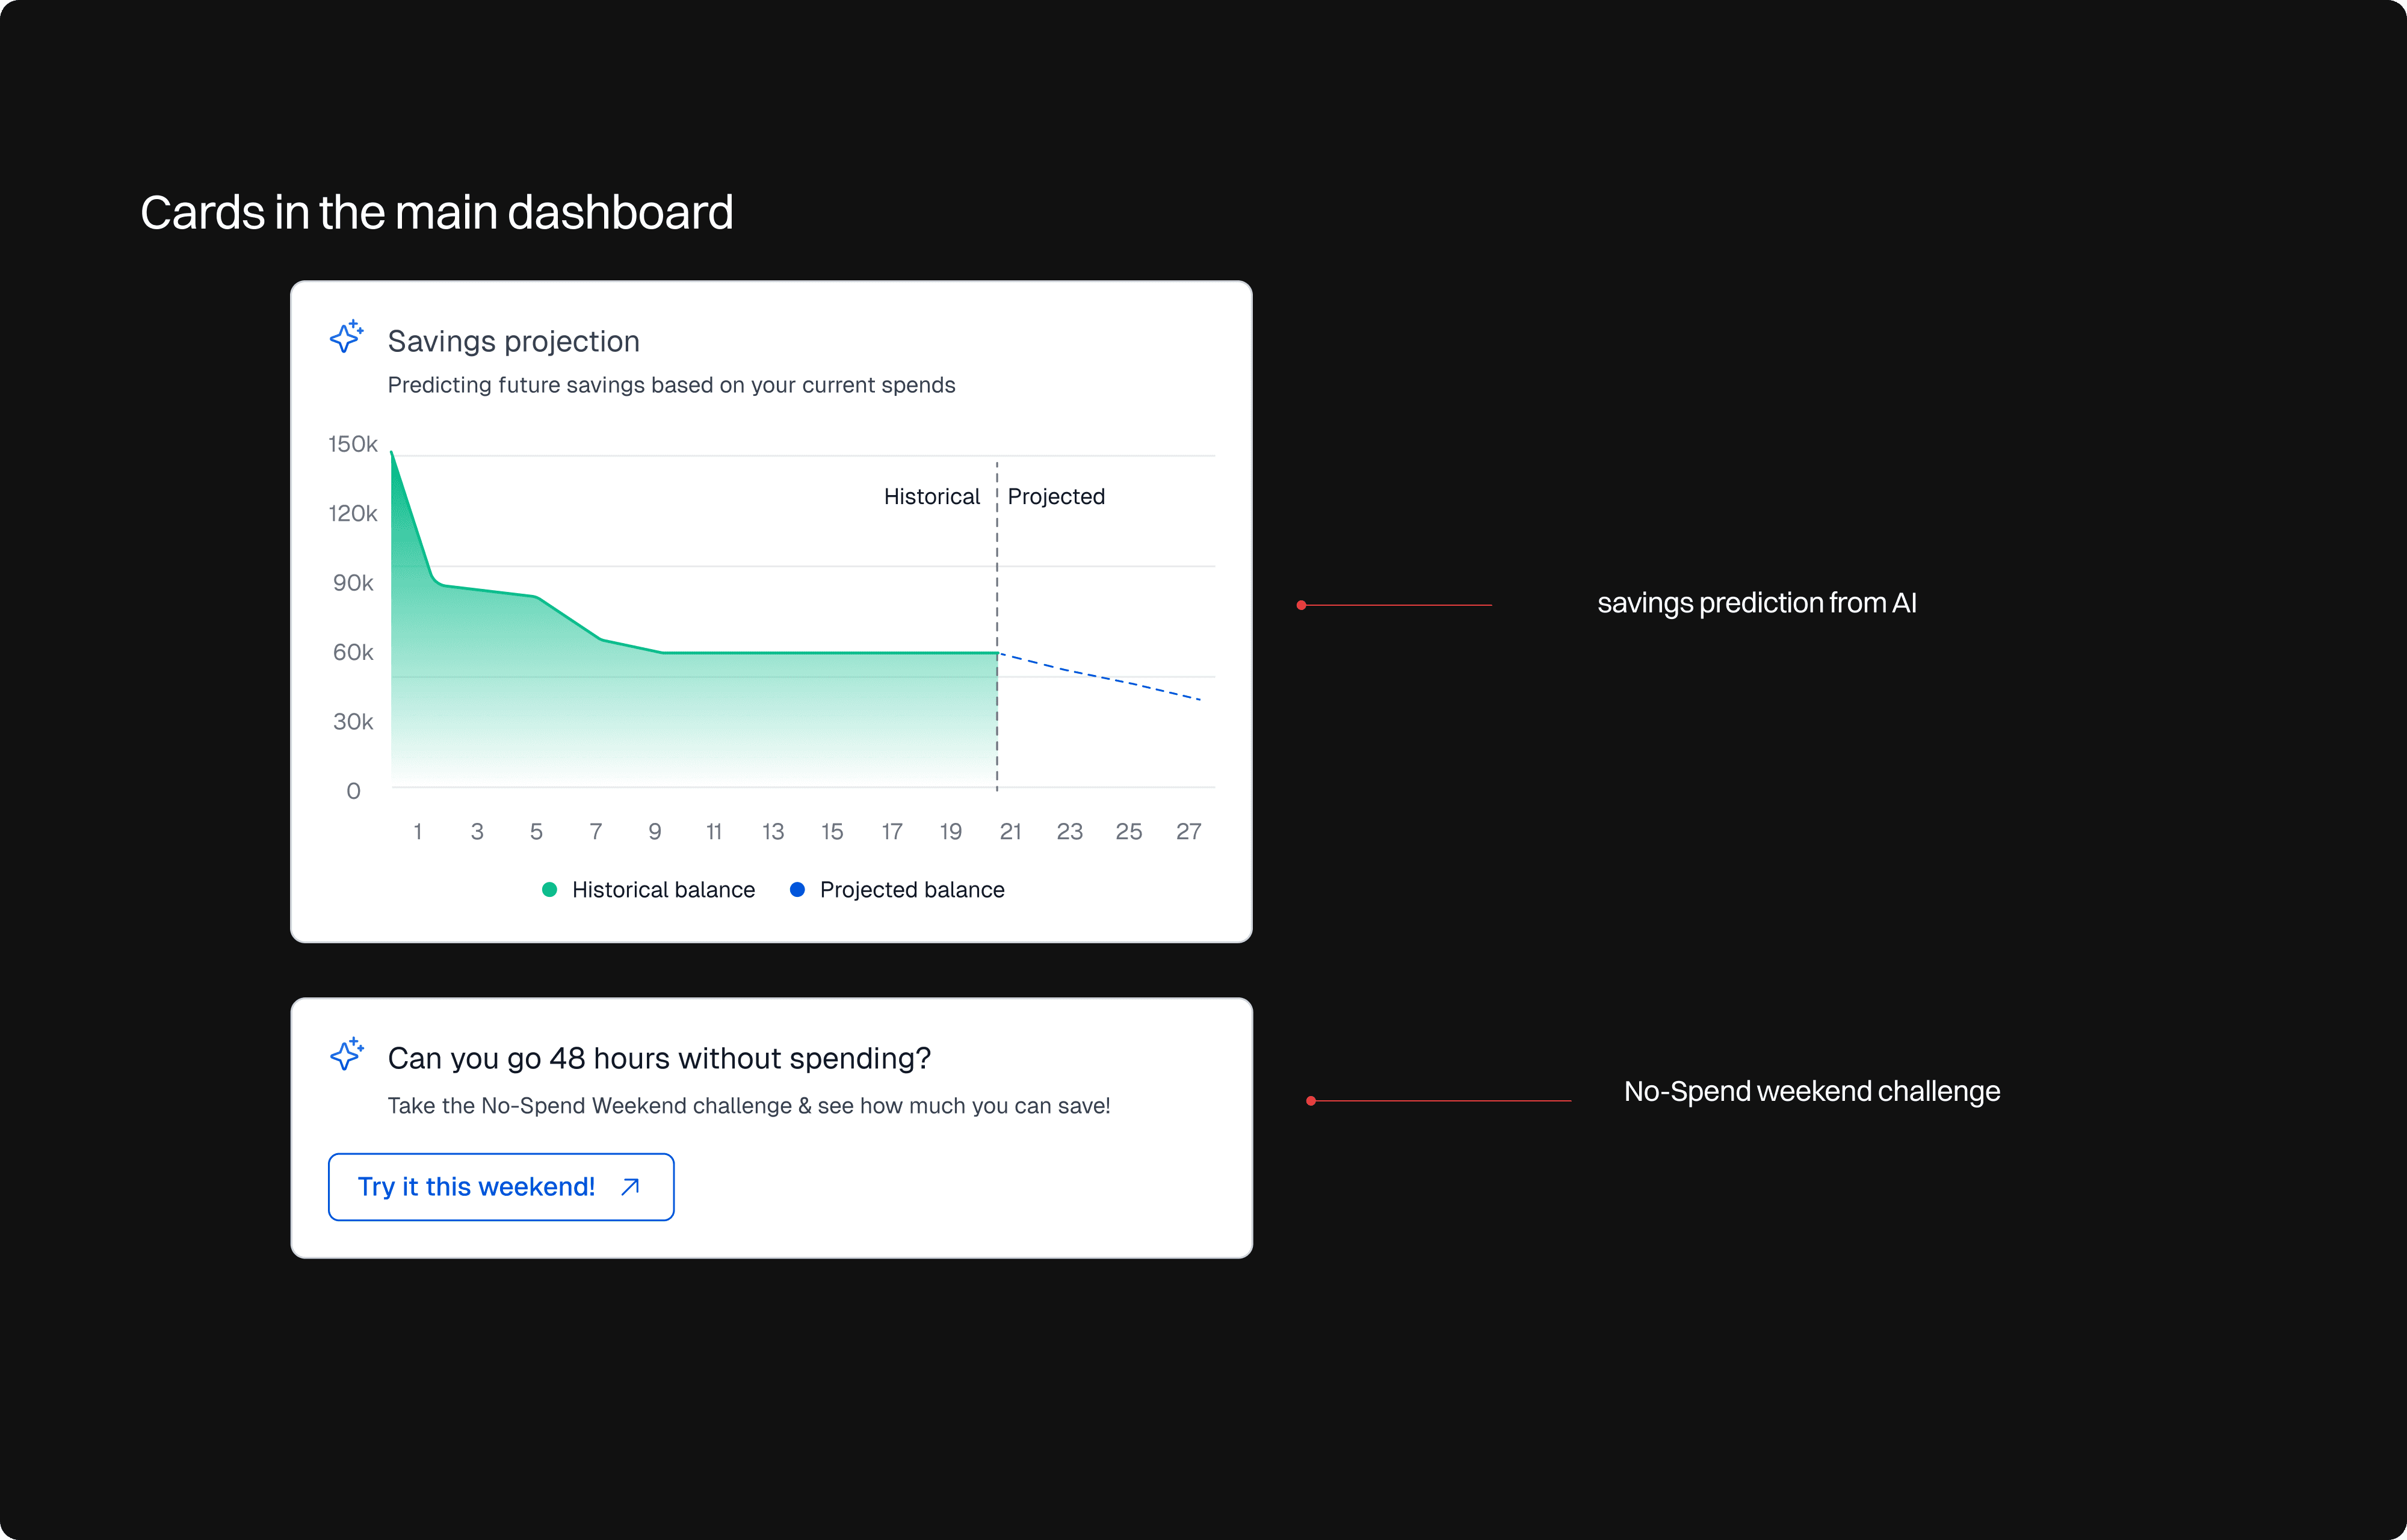Select day 27 on the x-axis
Image resolution: width=2407 pixels, height=1540 pixels.
(x=1188, y=832)
